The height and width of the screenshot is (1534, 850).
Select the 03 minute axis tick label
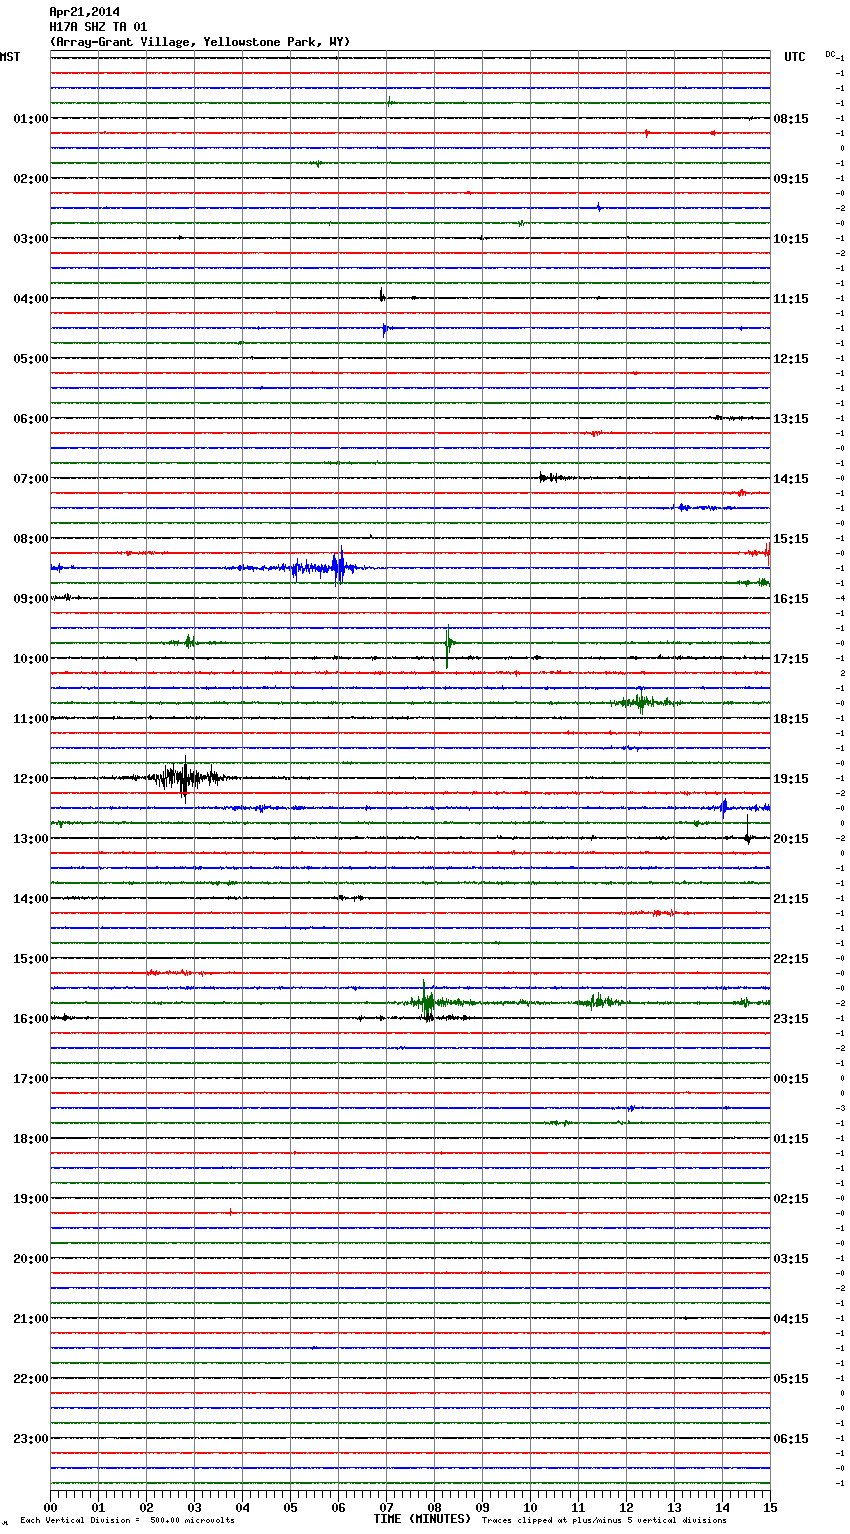[194, 1507]
